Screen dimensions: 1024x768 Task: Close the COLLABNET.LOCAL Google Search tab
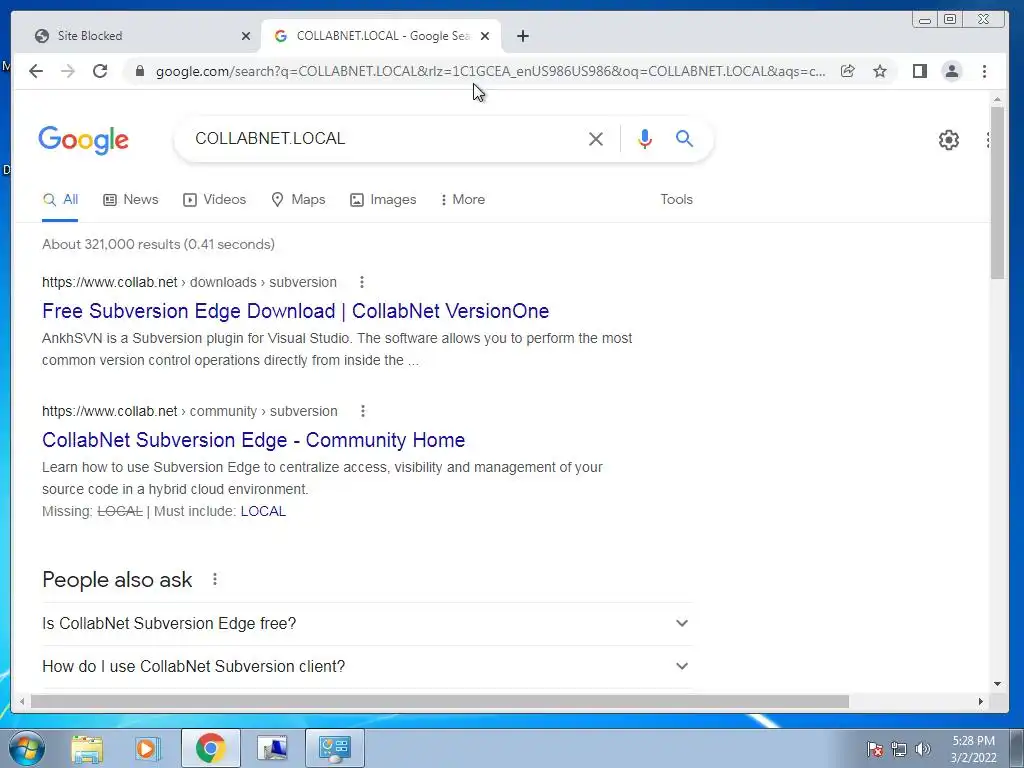(485, 37)
